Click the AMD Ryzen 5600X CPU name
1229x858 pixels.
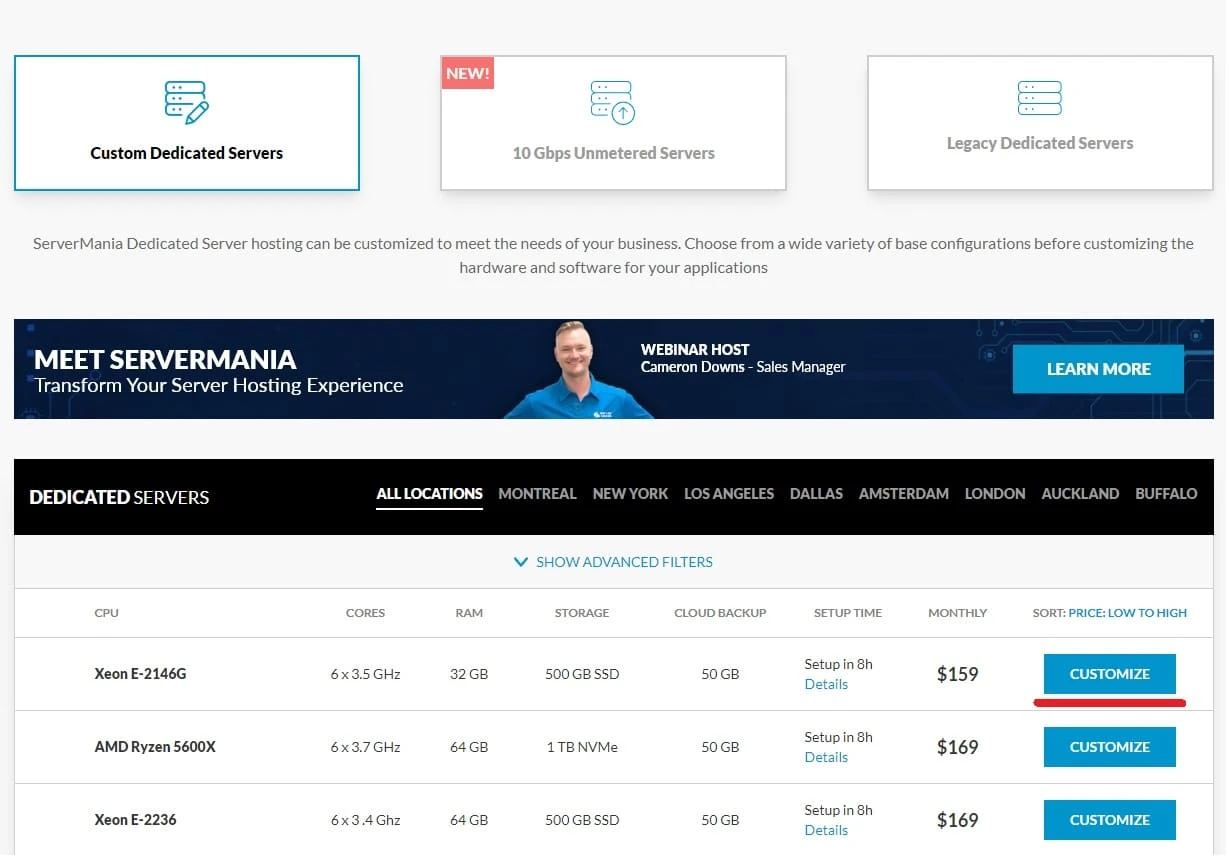coord(155,747)
